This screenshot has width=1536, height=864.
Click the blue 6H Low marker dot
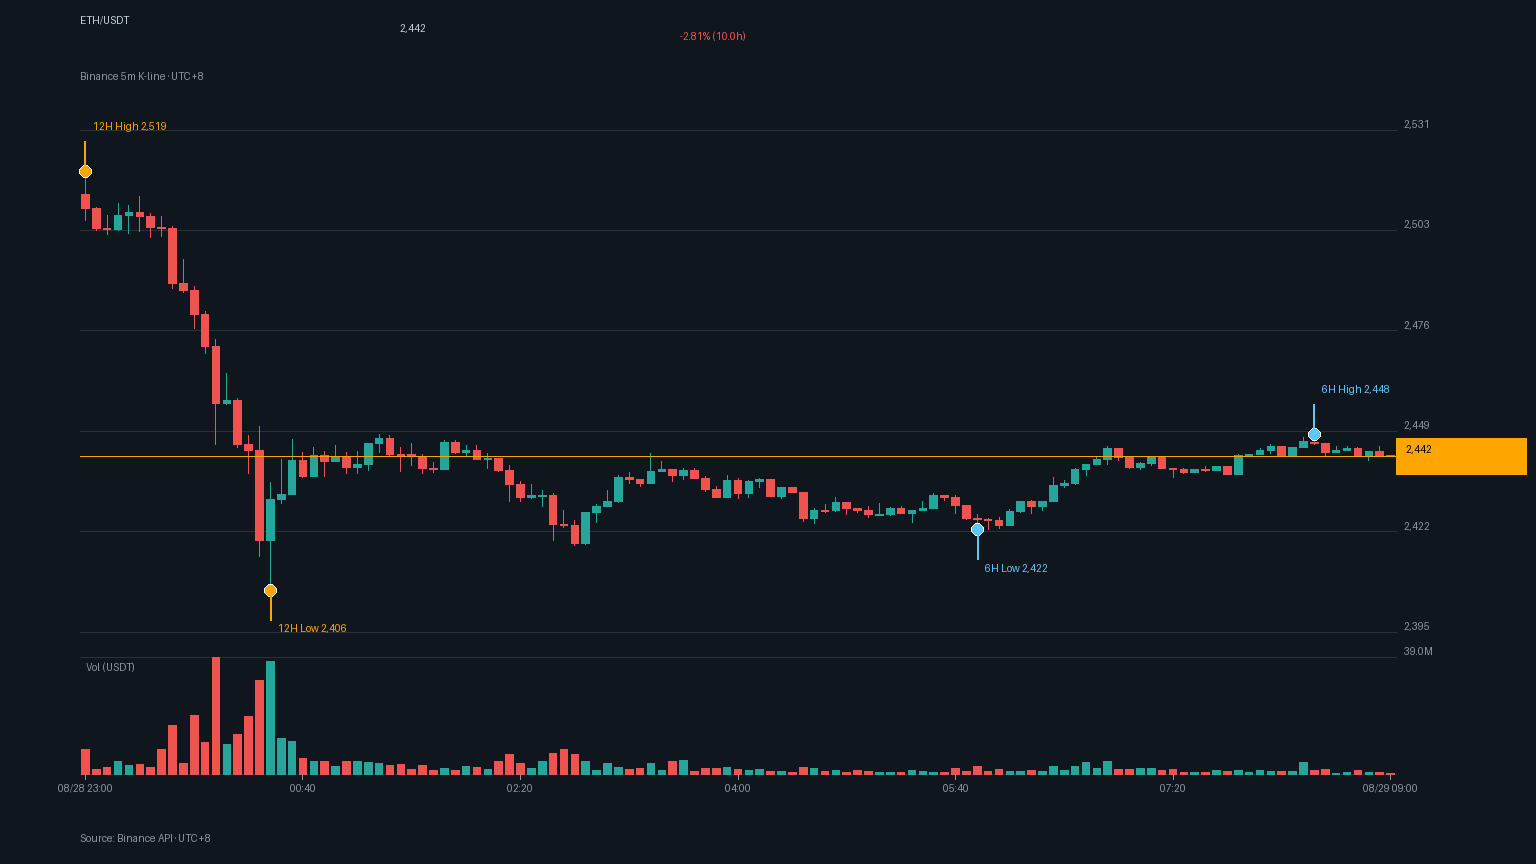[977, 529]
